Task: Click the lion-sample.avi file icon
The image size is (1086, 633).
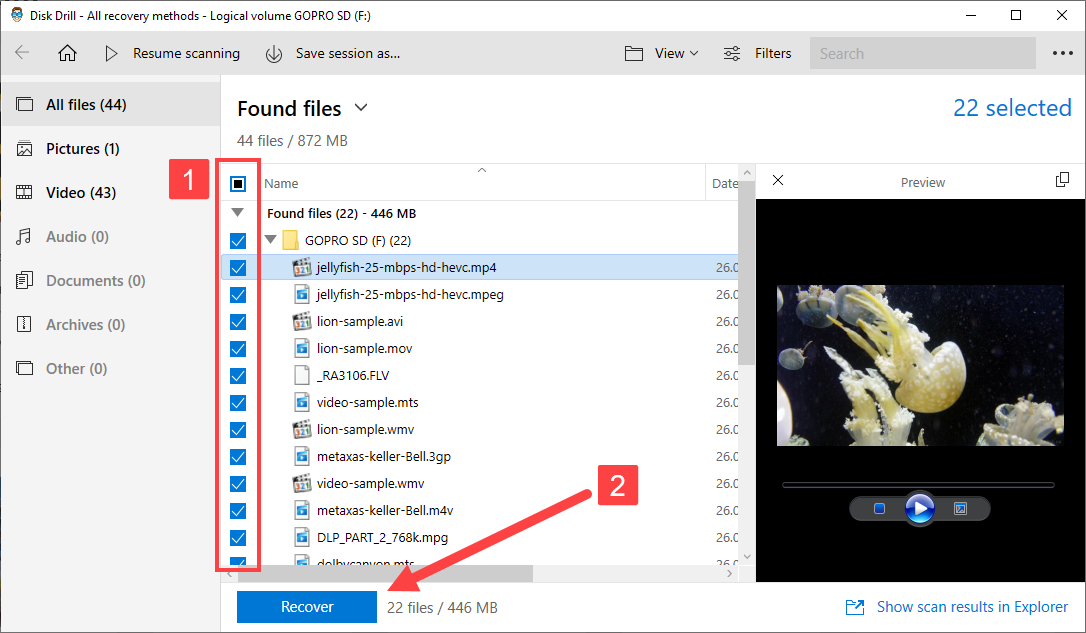Action: 301,321
